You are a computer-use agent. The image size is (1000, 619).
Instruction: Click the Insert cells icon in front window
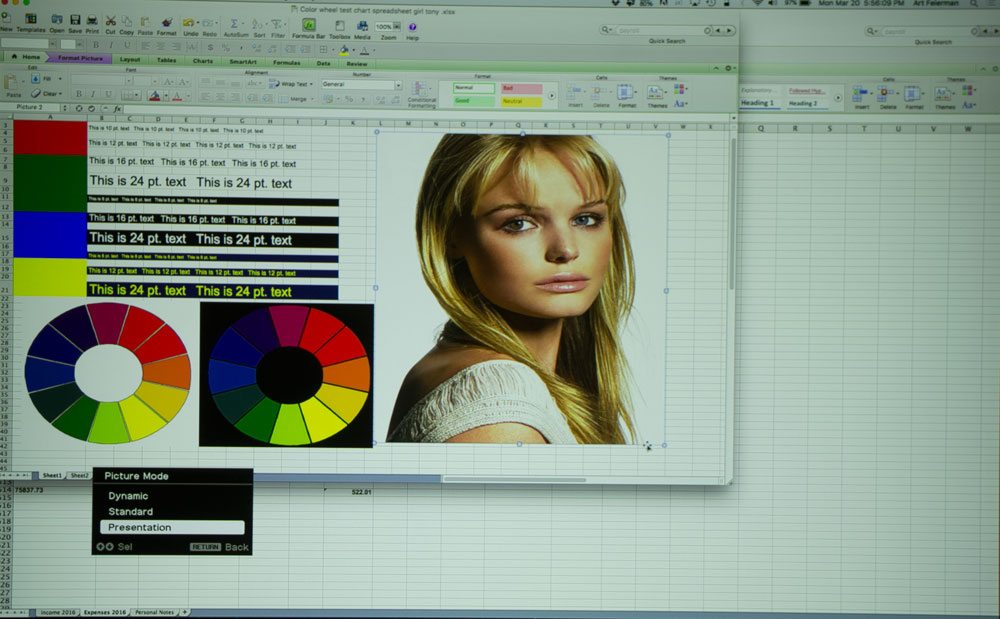[x=575, y=92]
